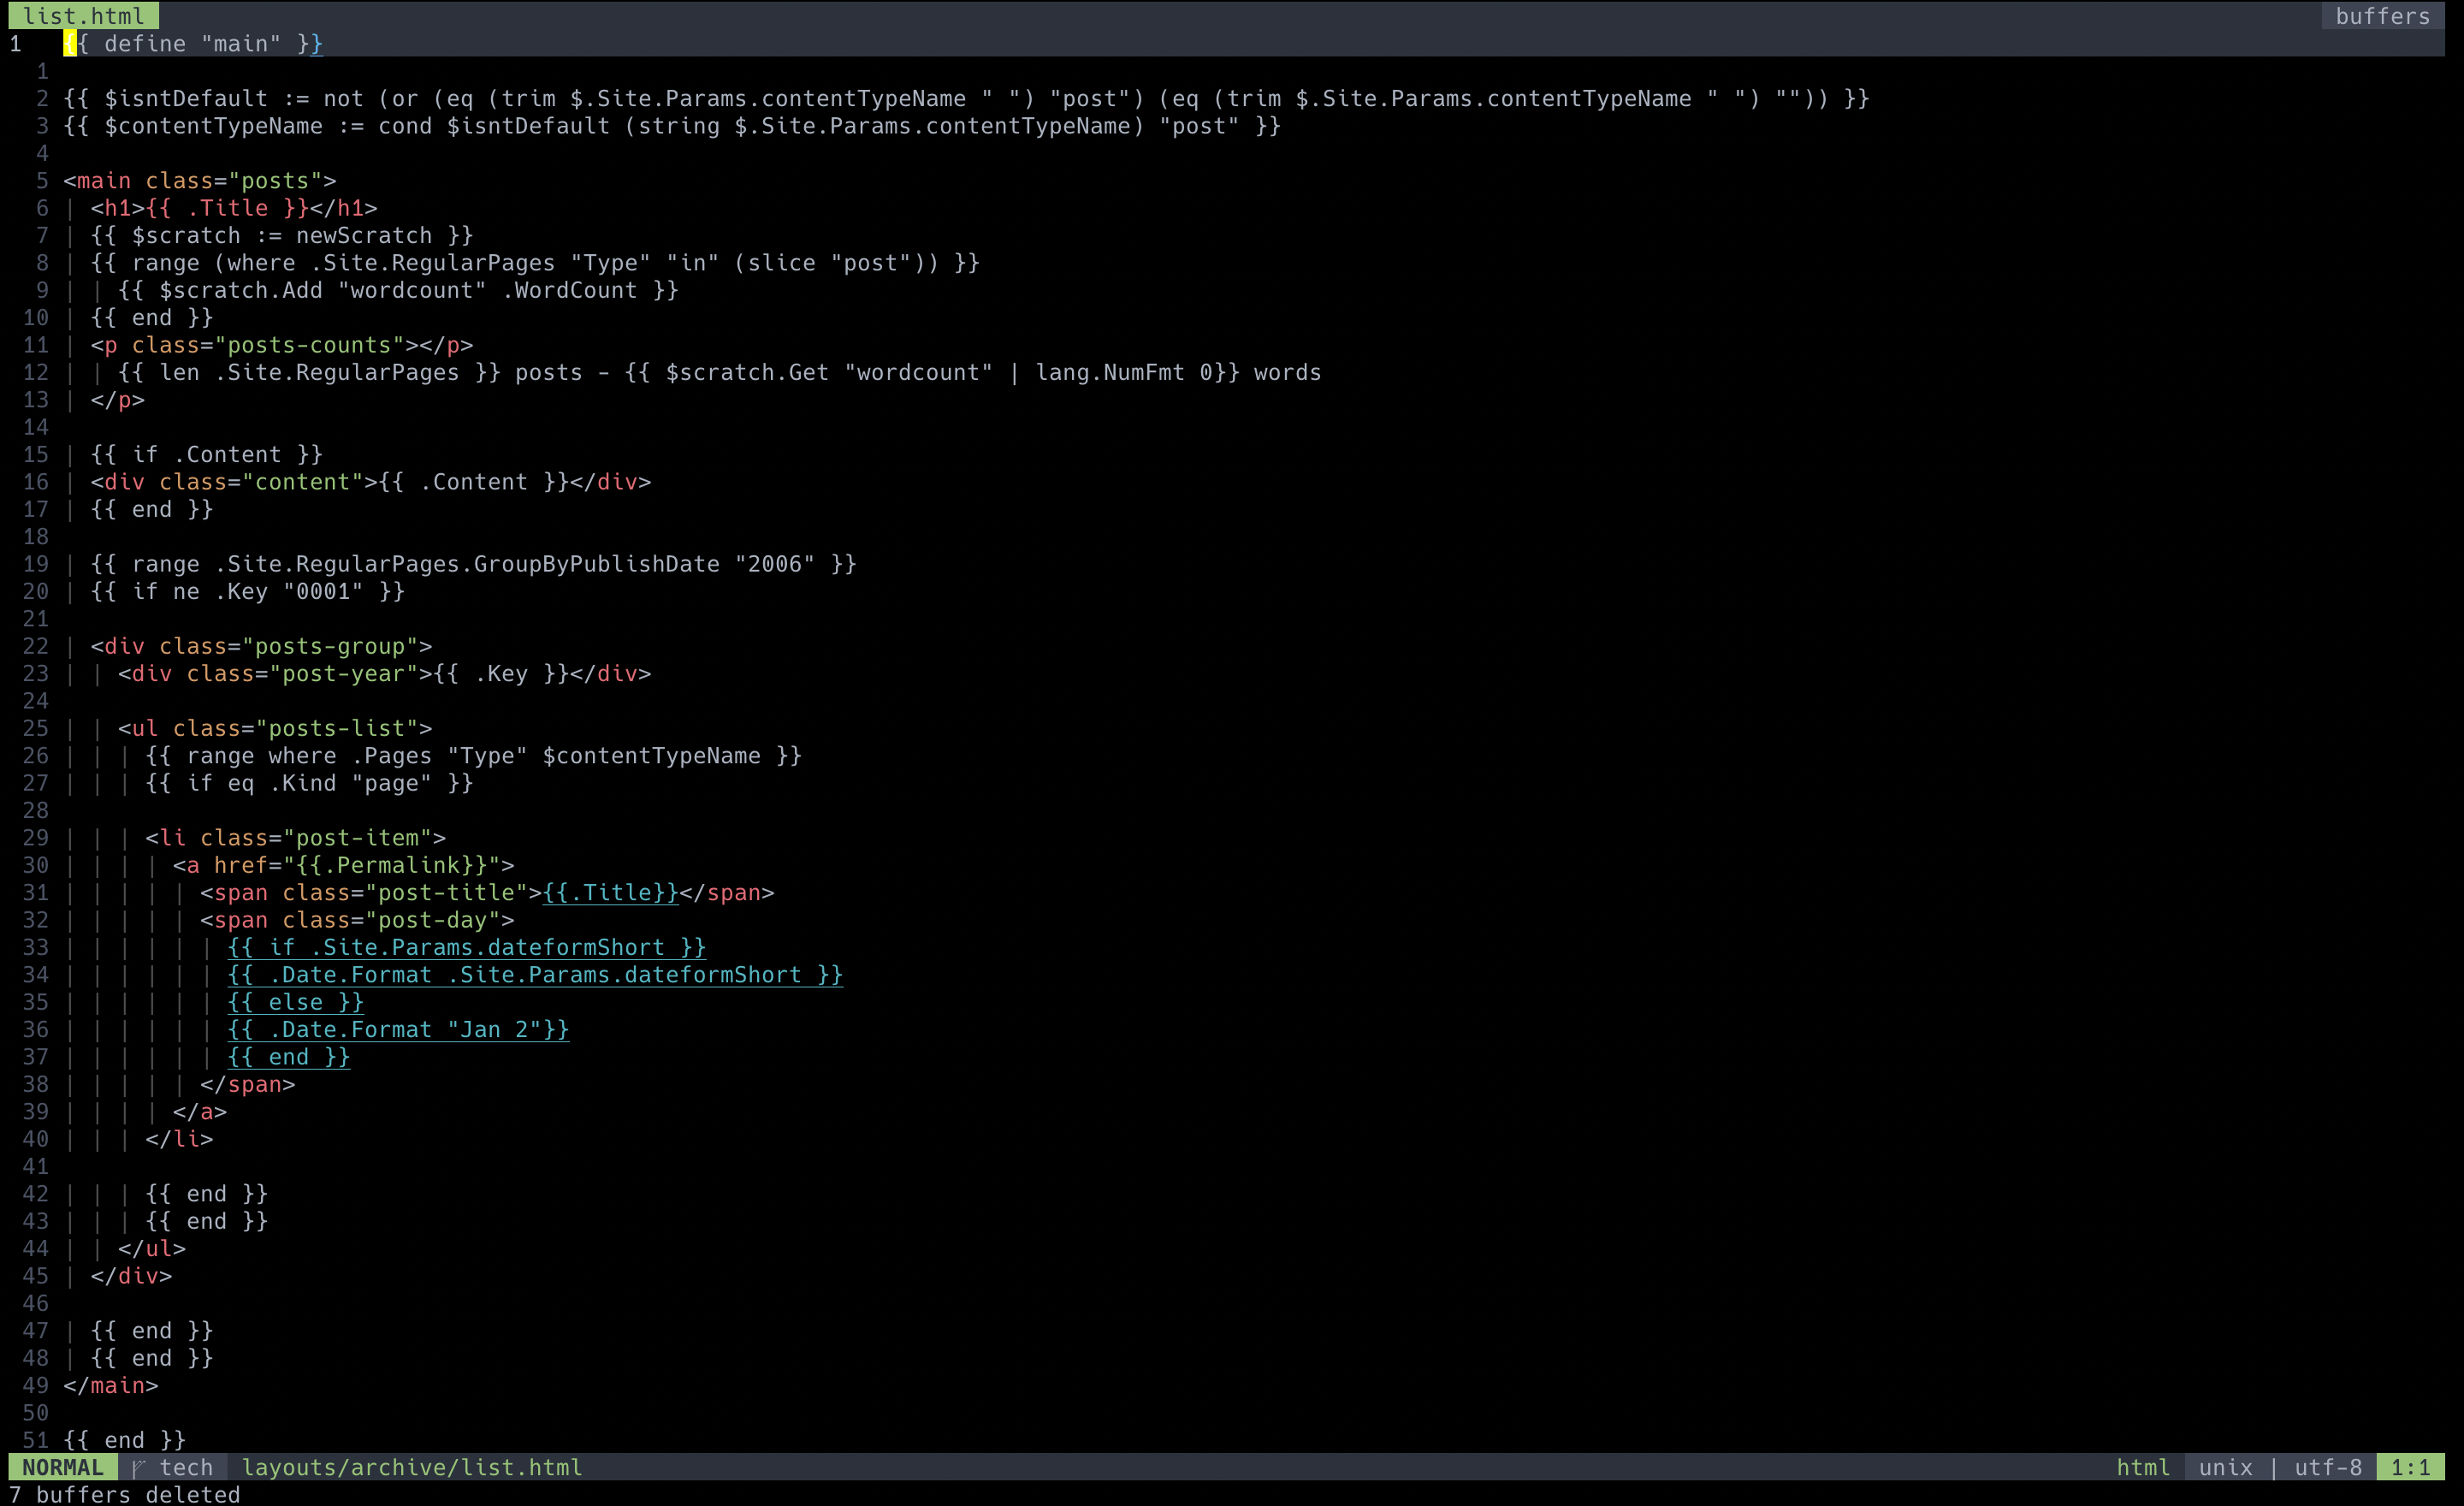Click the list.html buffer tab
2464x1506 pixels.
[83, 15]
